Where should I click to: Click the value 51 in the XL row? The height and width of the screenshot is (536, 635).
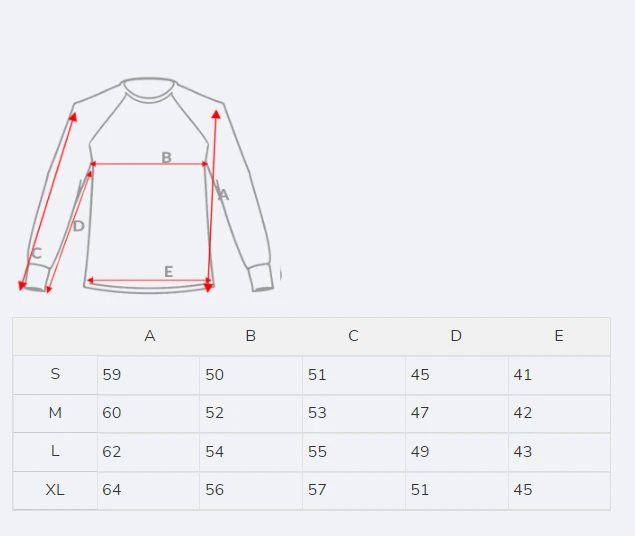420,489
